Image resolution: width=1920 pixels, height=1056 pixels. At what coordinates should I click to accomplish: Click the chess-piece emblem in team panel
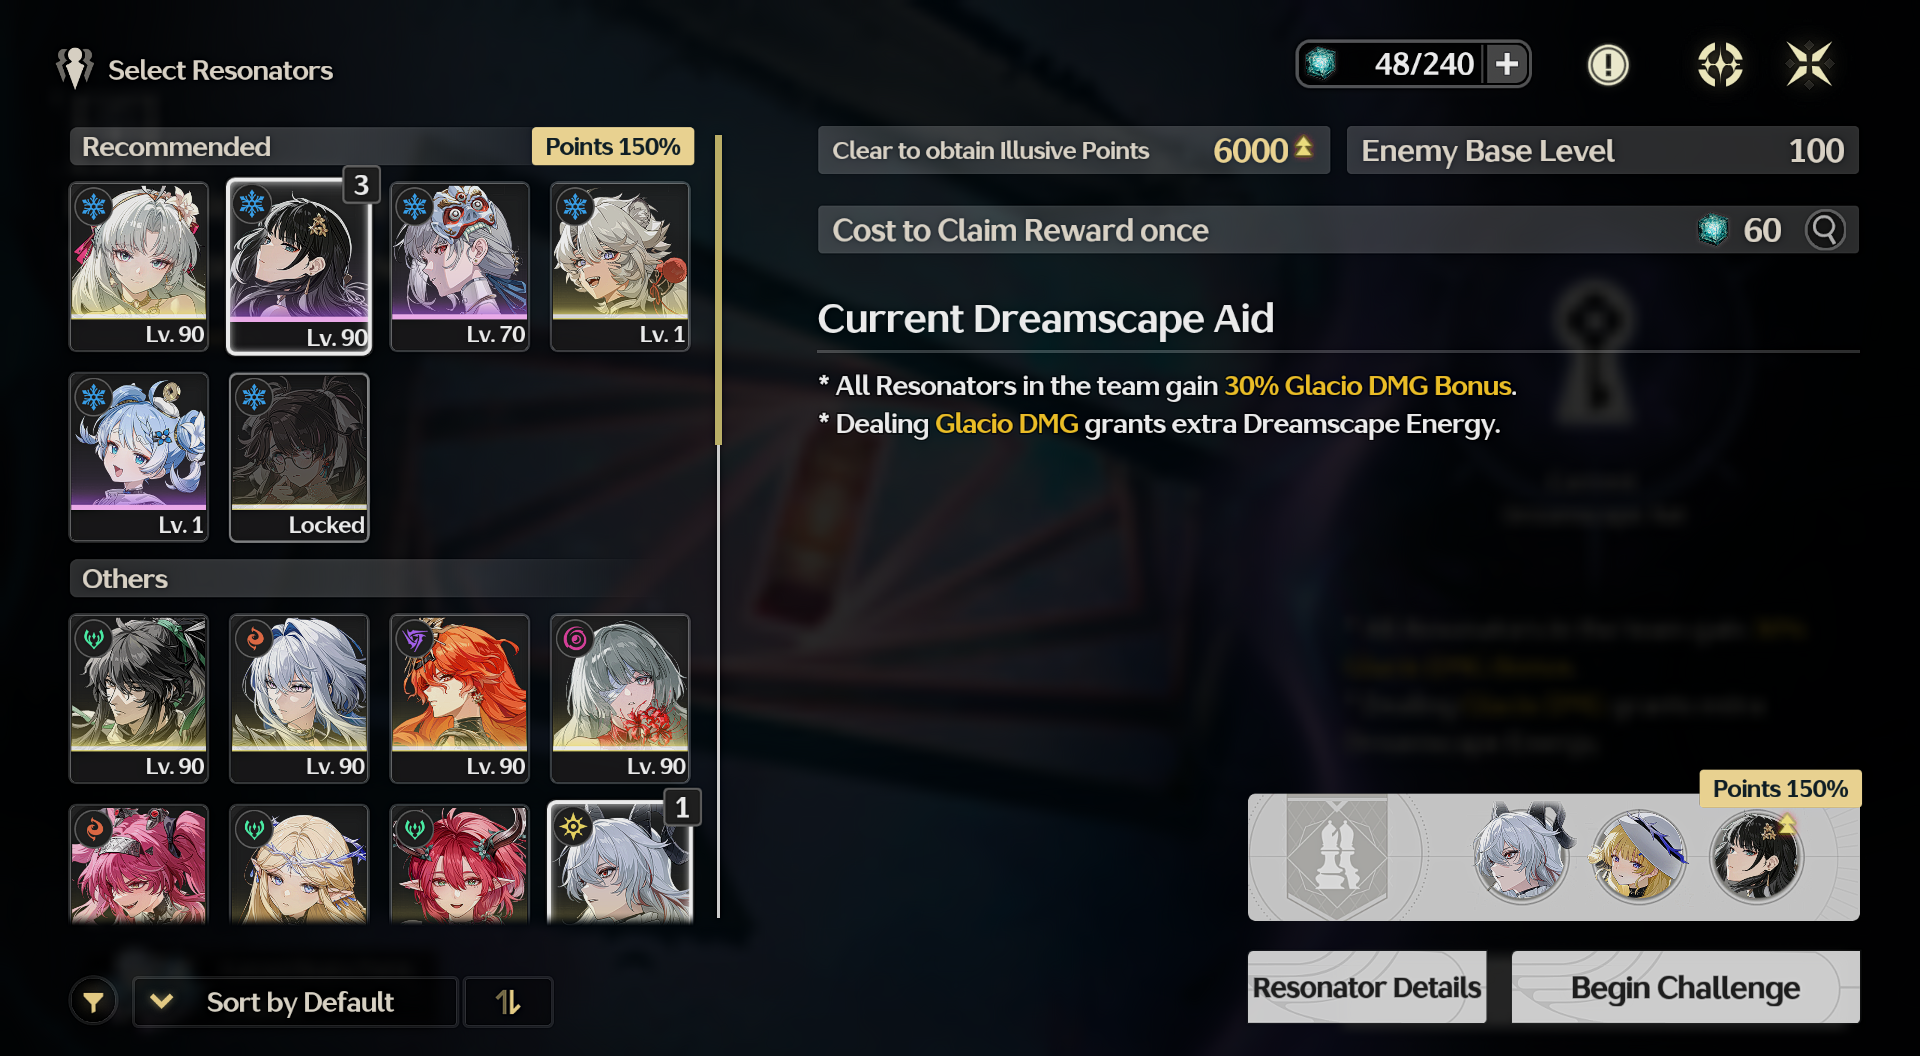(x=1337, y=857)
